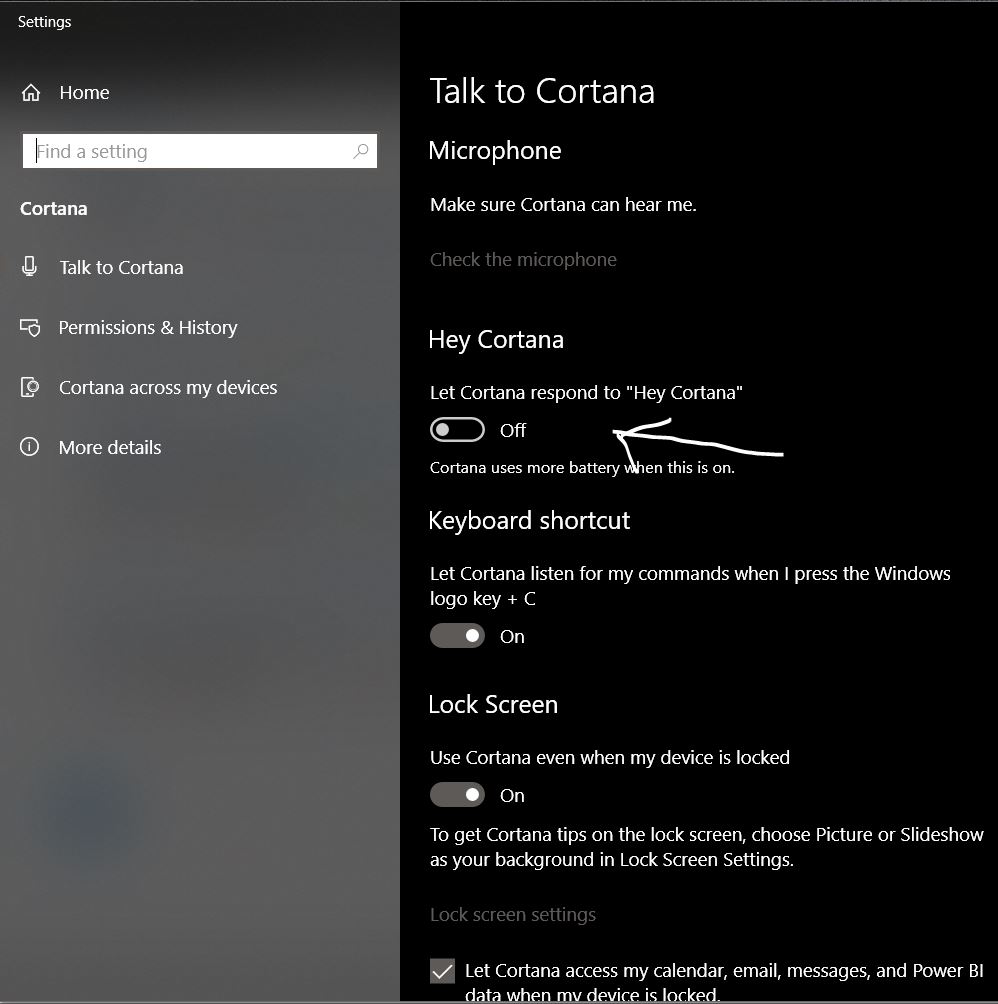
Task: Click the Cortana across my devices icon
Action: [x=29, y=387]
